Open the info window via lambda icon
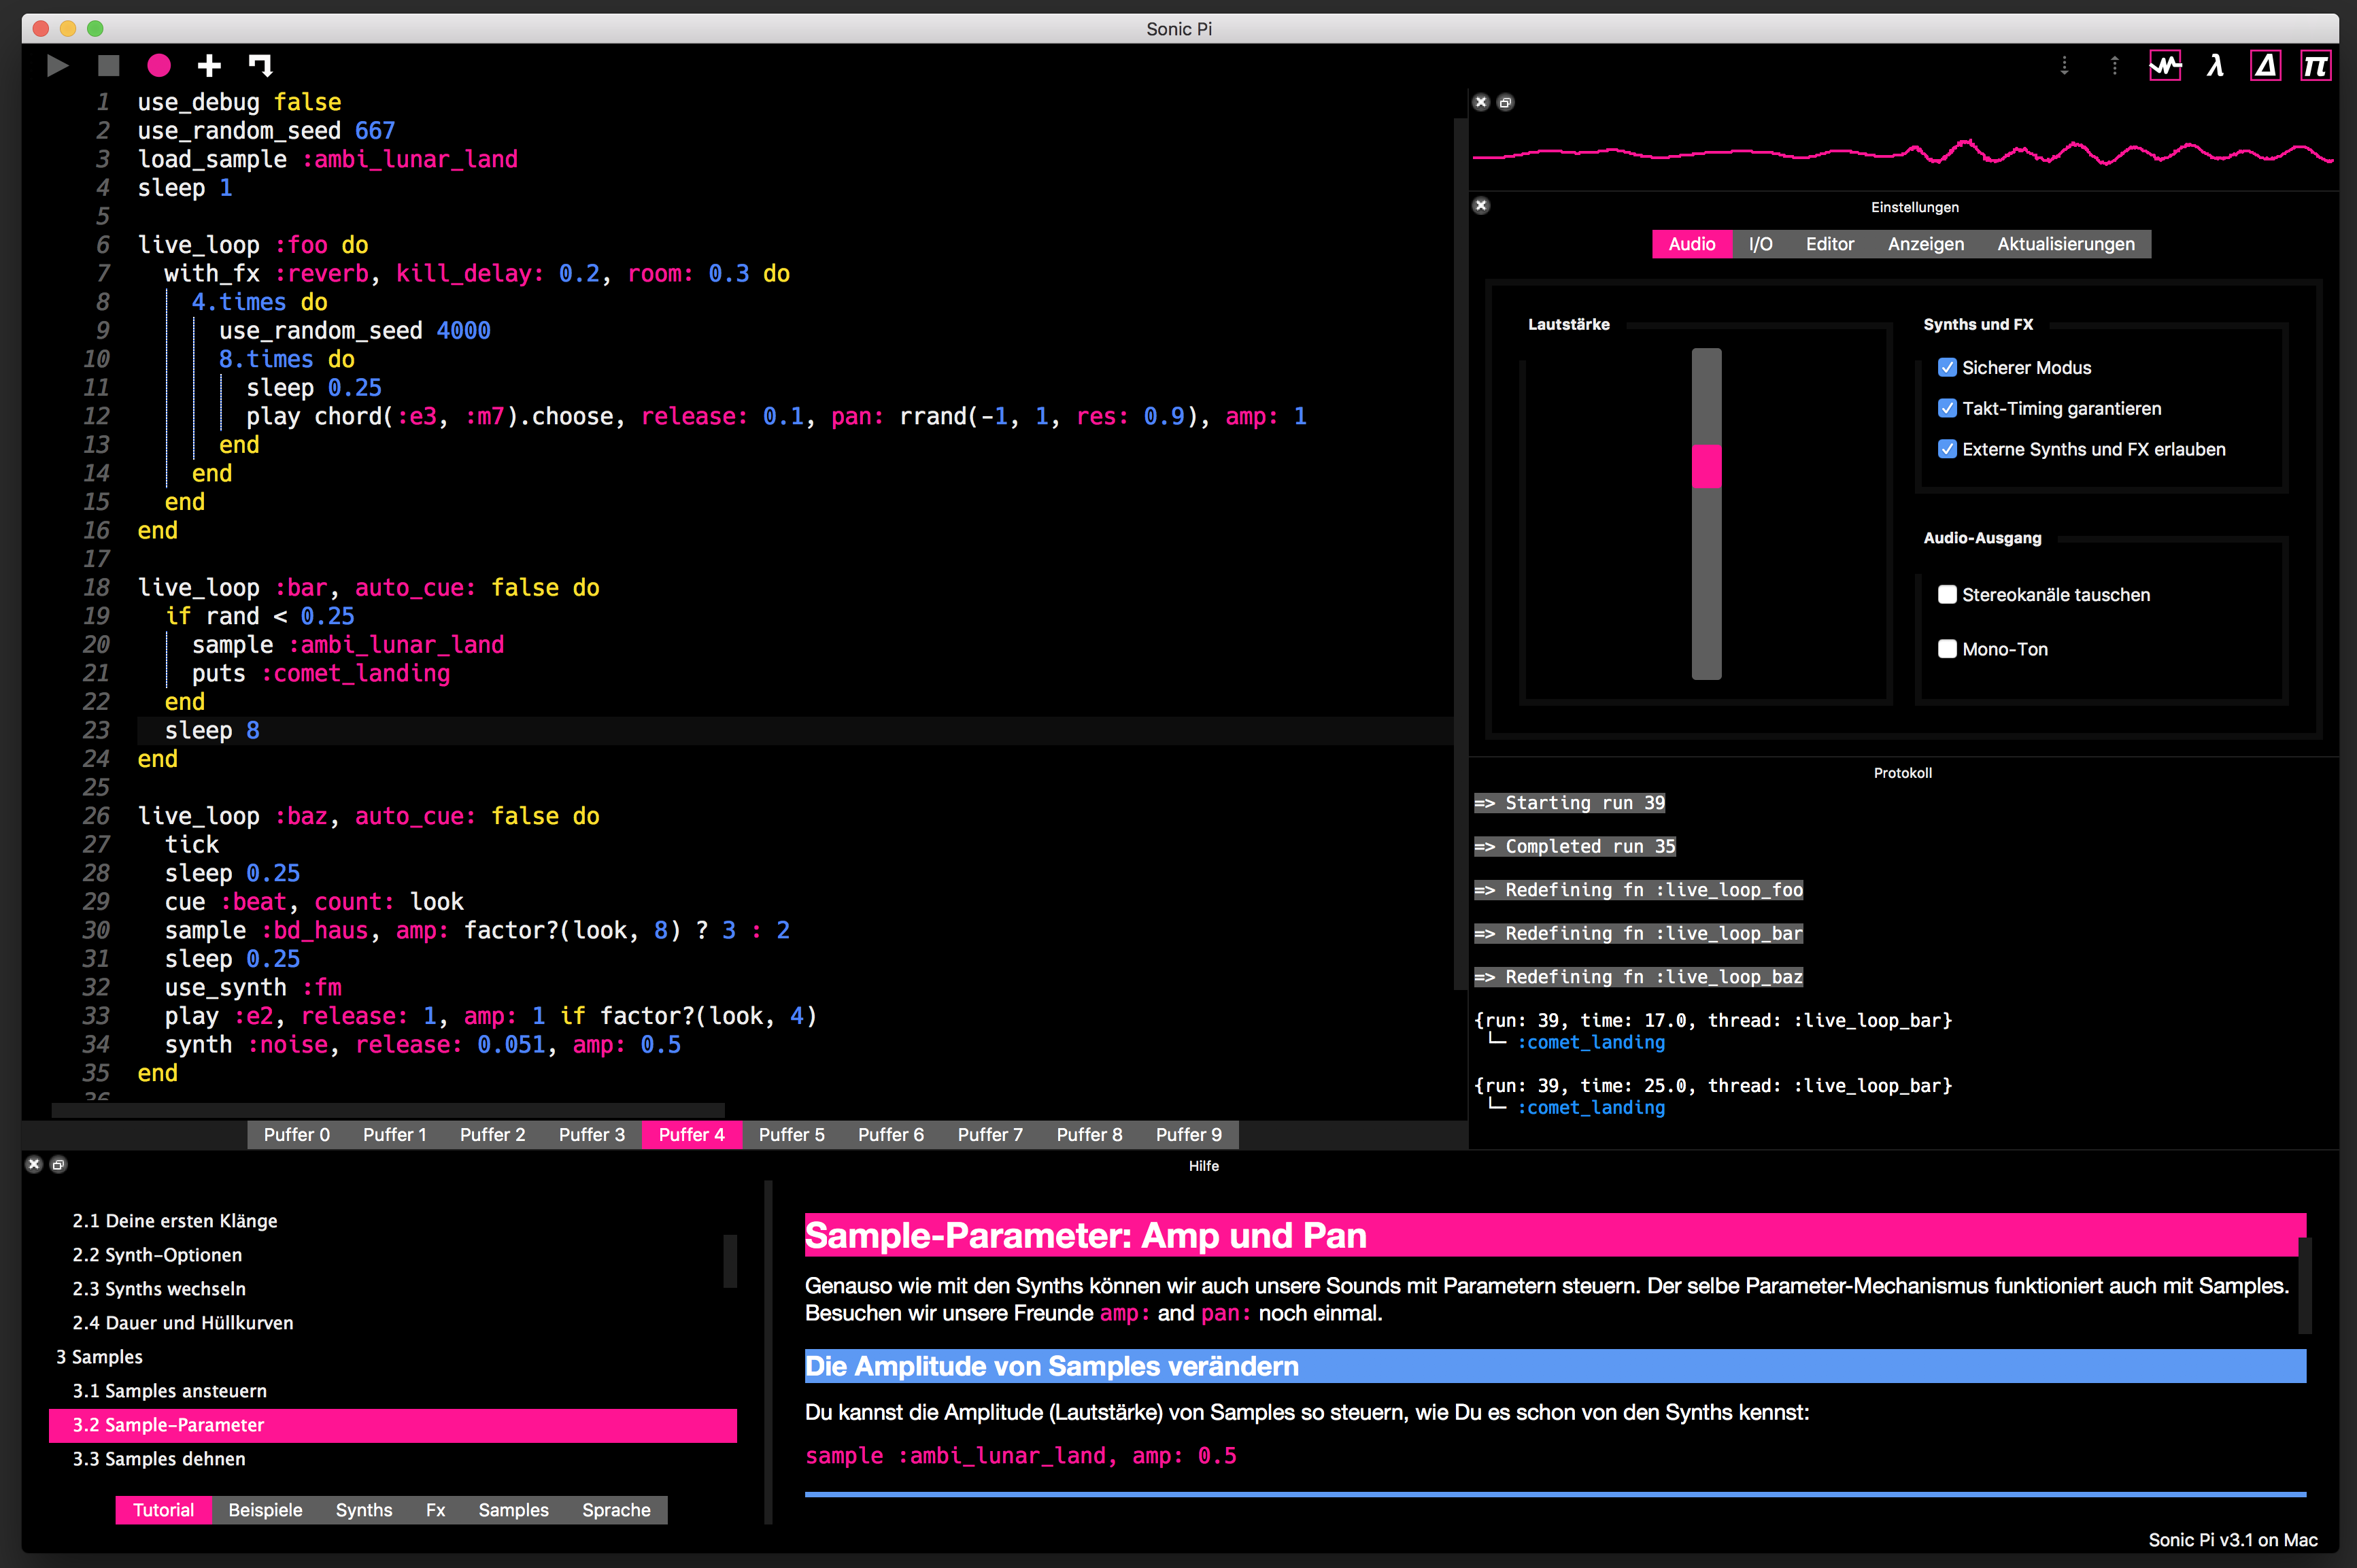 [2215, 66]
